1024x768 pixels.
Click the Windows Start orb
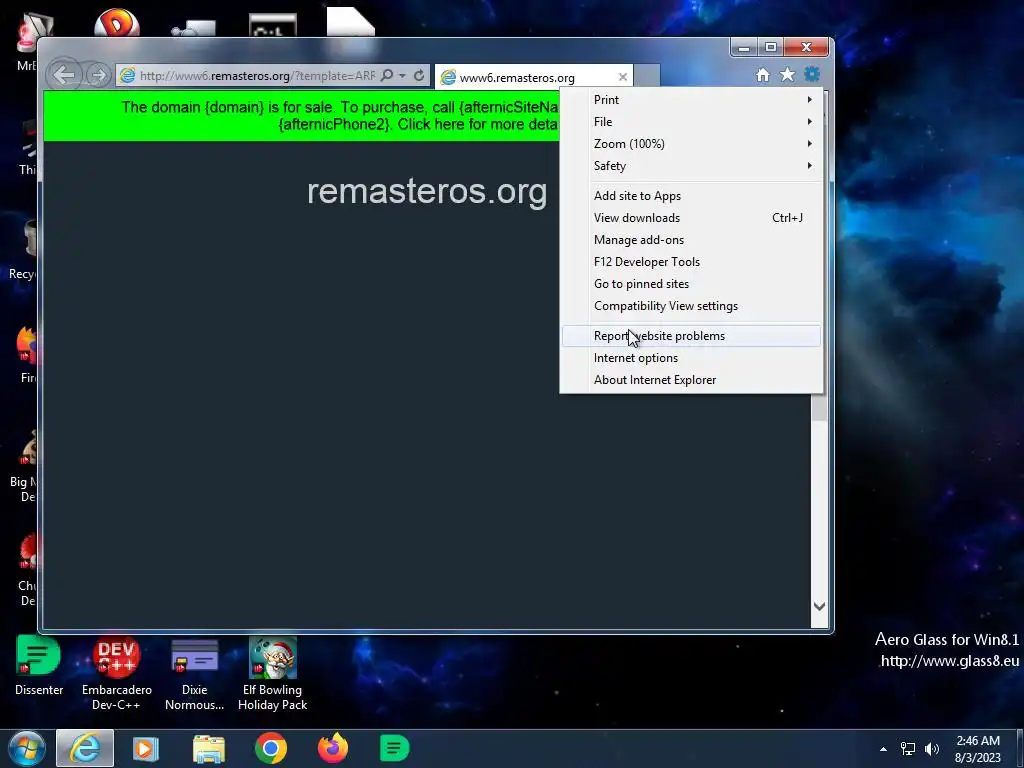coord(27,748)
